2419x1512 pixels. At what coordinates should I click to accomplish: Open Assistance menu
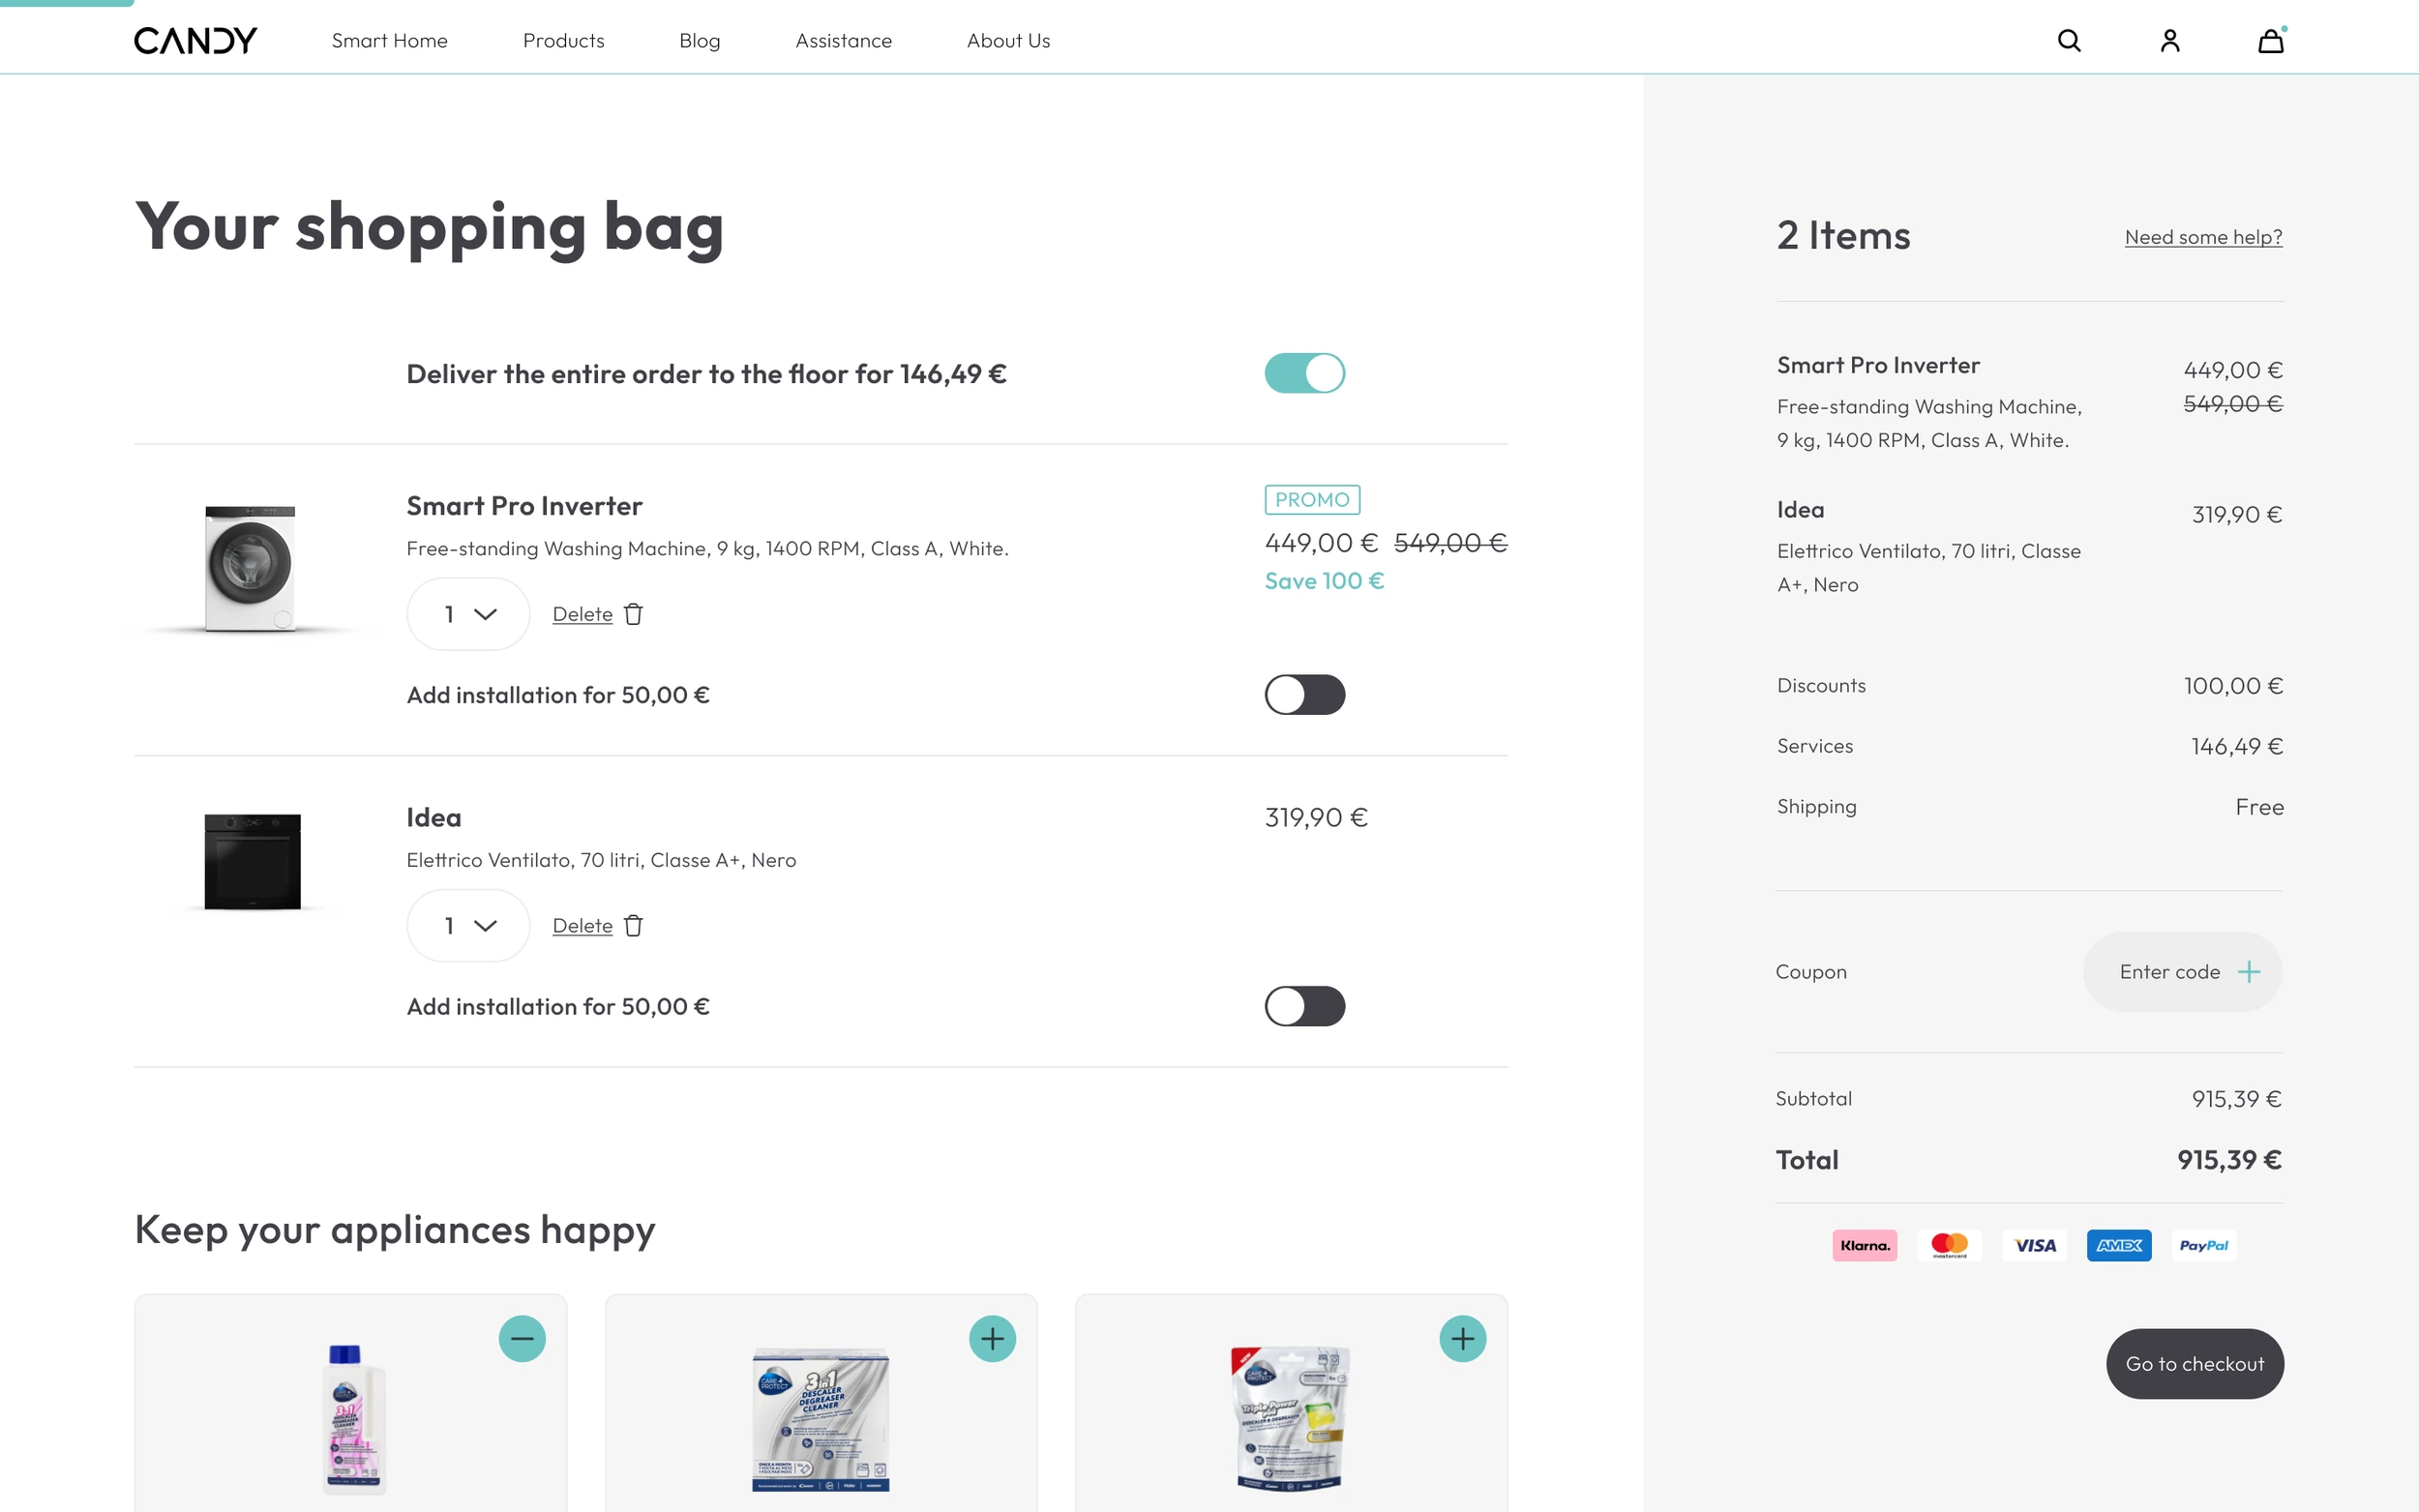point(843,41)
